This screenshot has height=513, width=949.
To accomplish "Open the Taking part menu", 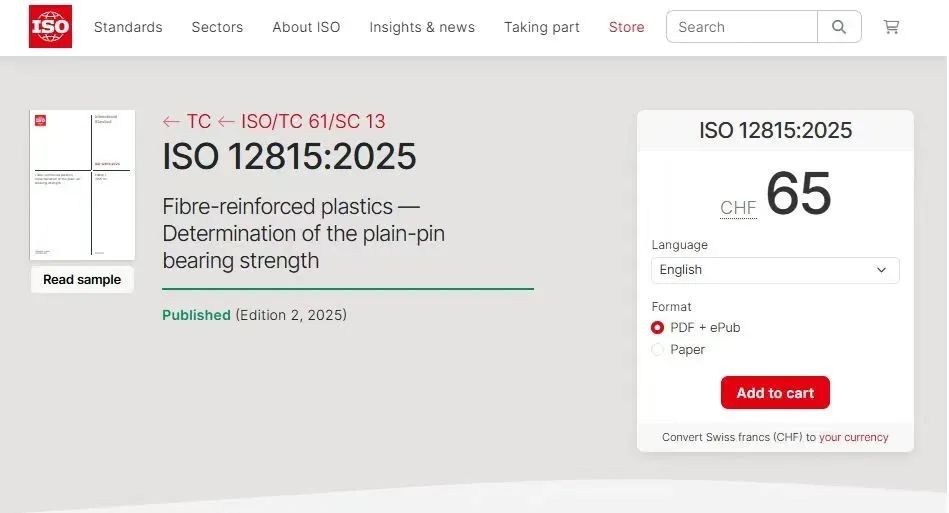I will click(x=541, y=27).
